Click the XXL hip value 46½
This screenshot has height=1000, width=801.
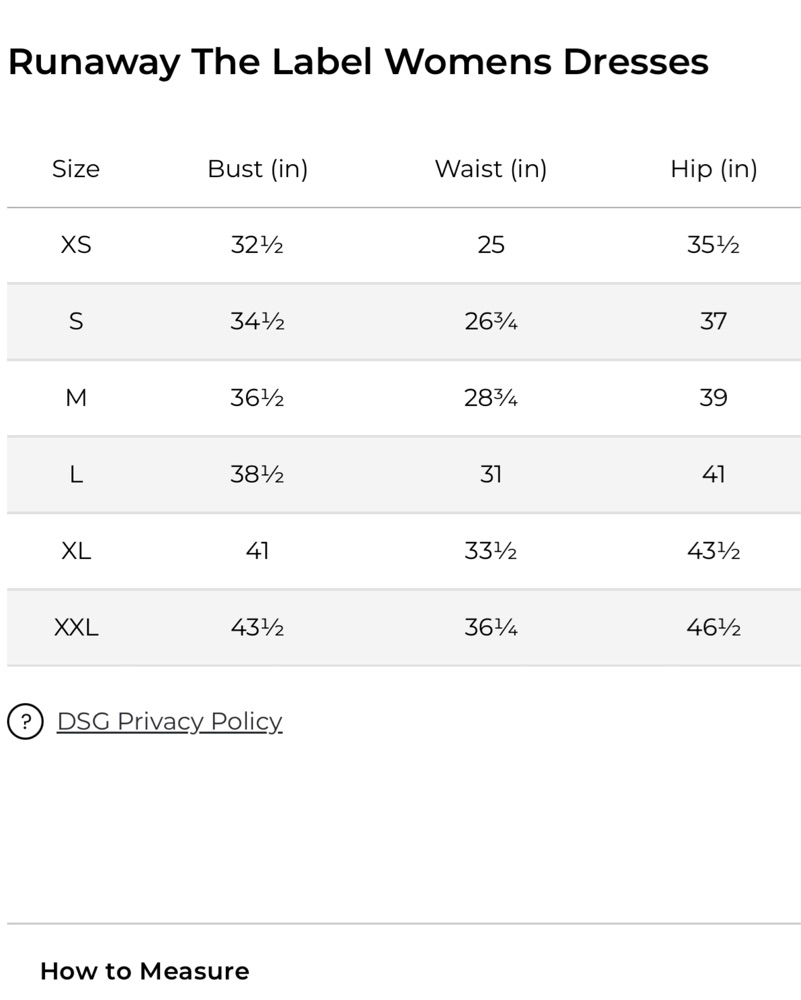point(714,628)
